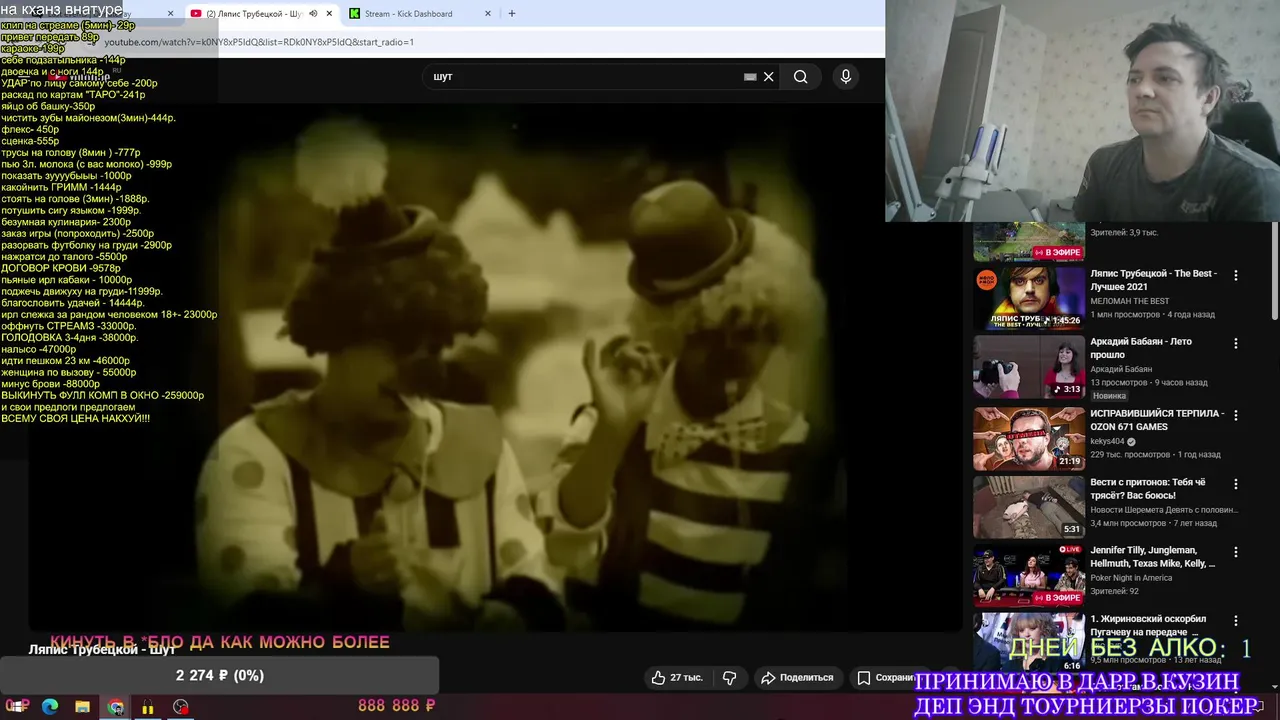Dislike the video with thumbs down
The image size is (1280, 720).
tap(730, 677)
